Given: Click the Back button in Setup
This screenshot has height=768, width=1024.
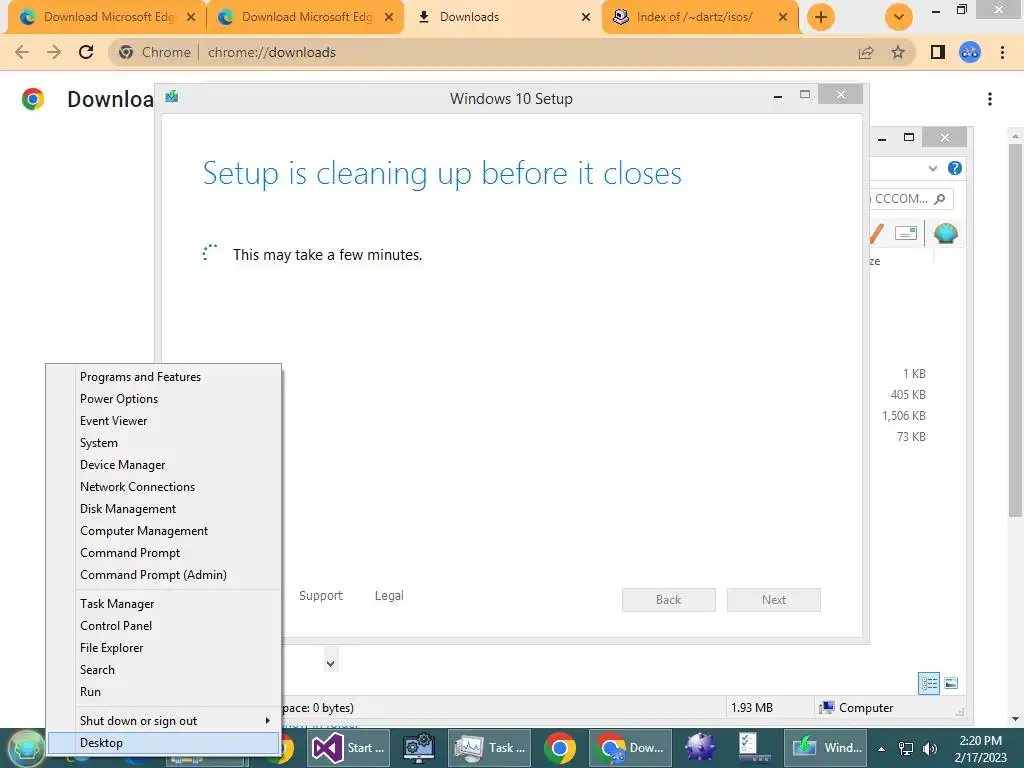Looking at the screenshot, I should 669,600.
